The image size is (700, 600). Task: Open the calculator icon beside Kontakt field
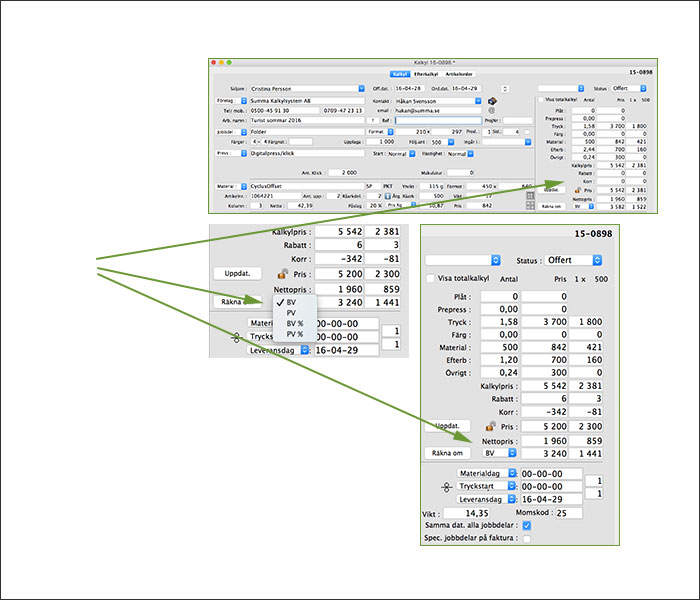click(492, 101)
